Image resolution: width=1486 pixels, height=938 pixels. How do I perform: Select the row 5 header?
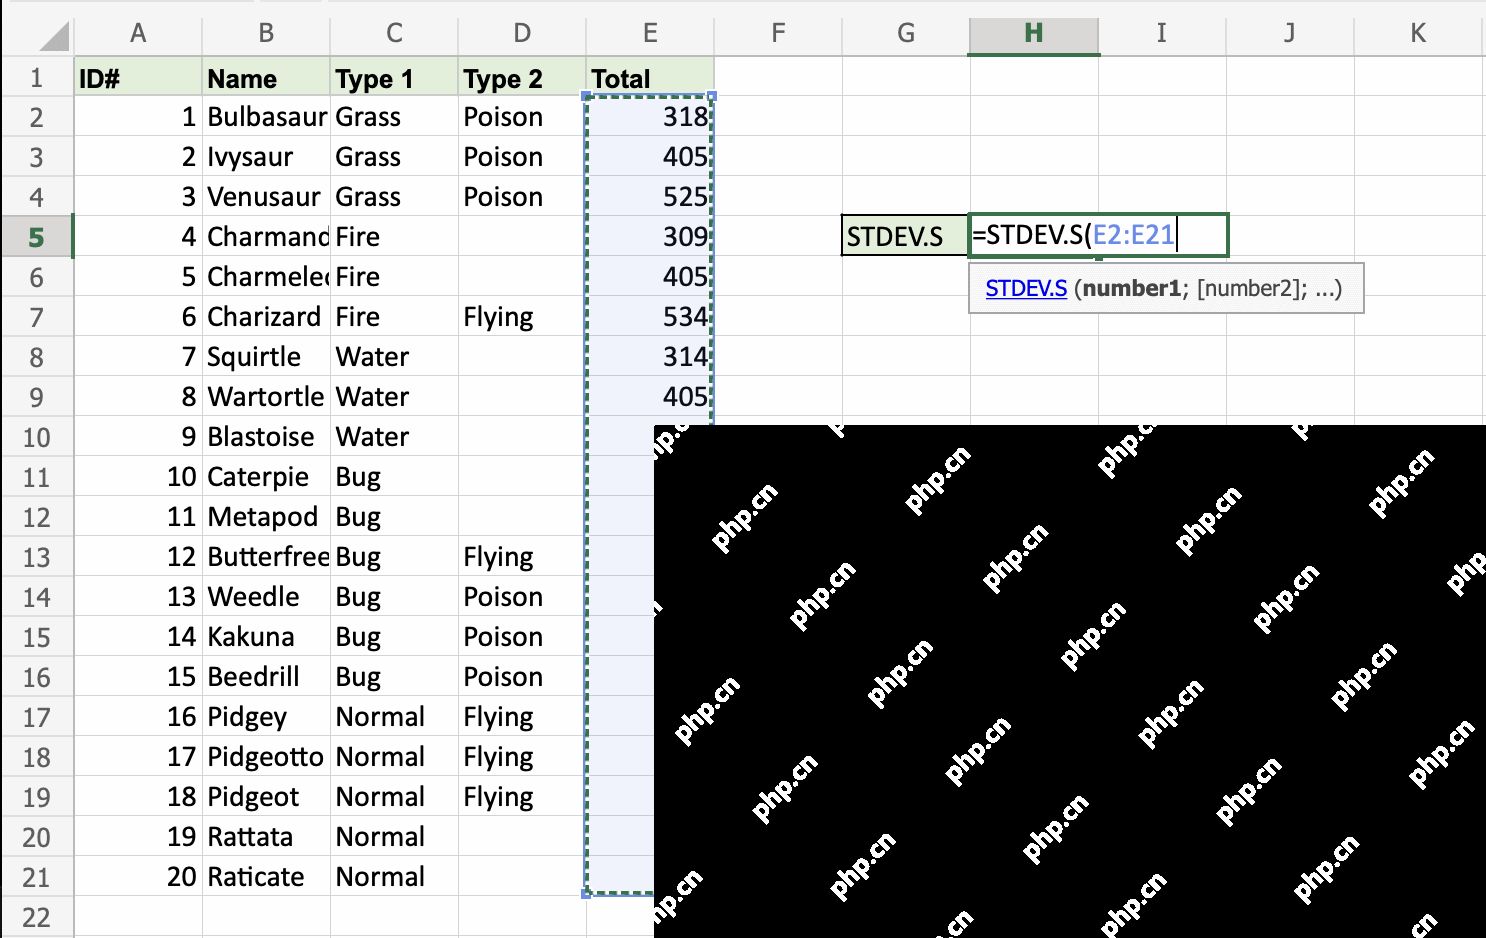[x=36, y=237]
